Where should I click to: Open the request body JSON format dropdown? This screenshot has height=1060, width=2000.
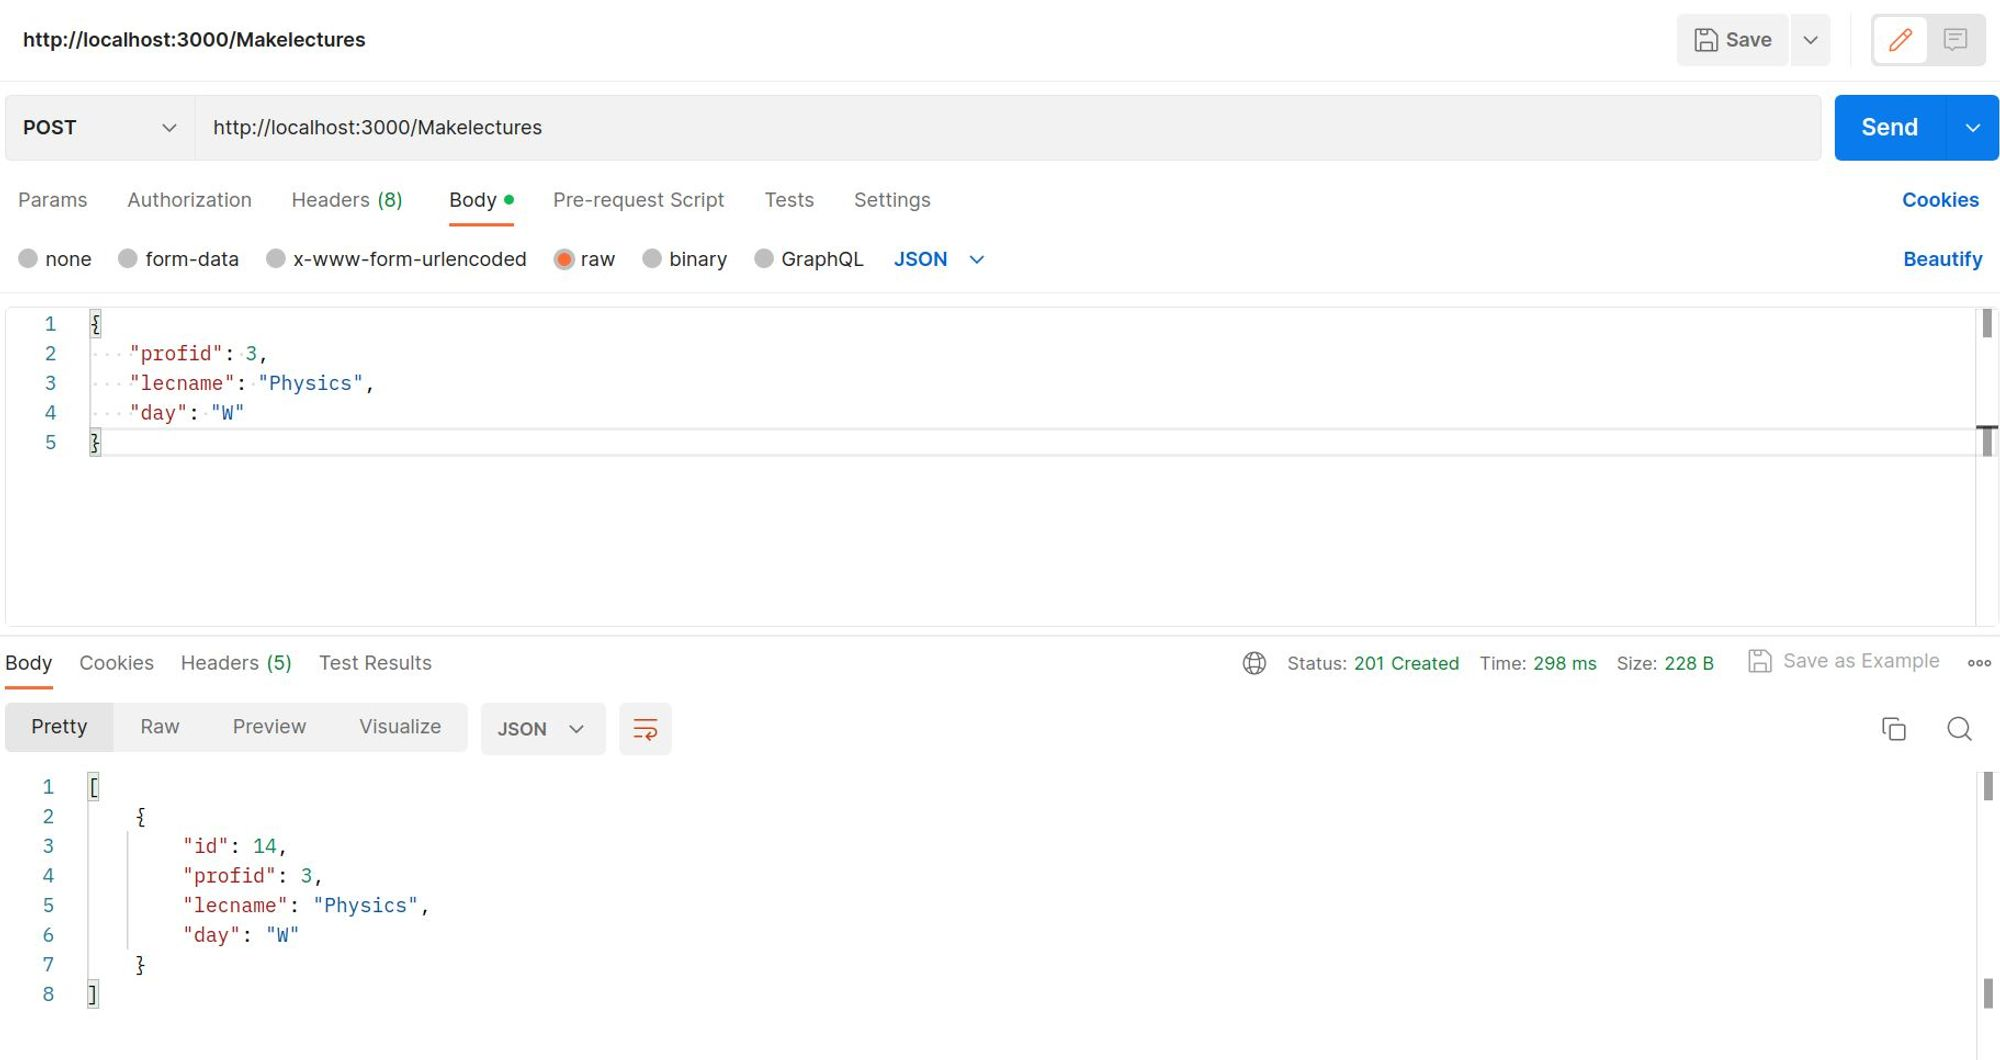939,259
